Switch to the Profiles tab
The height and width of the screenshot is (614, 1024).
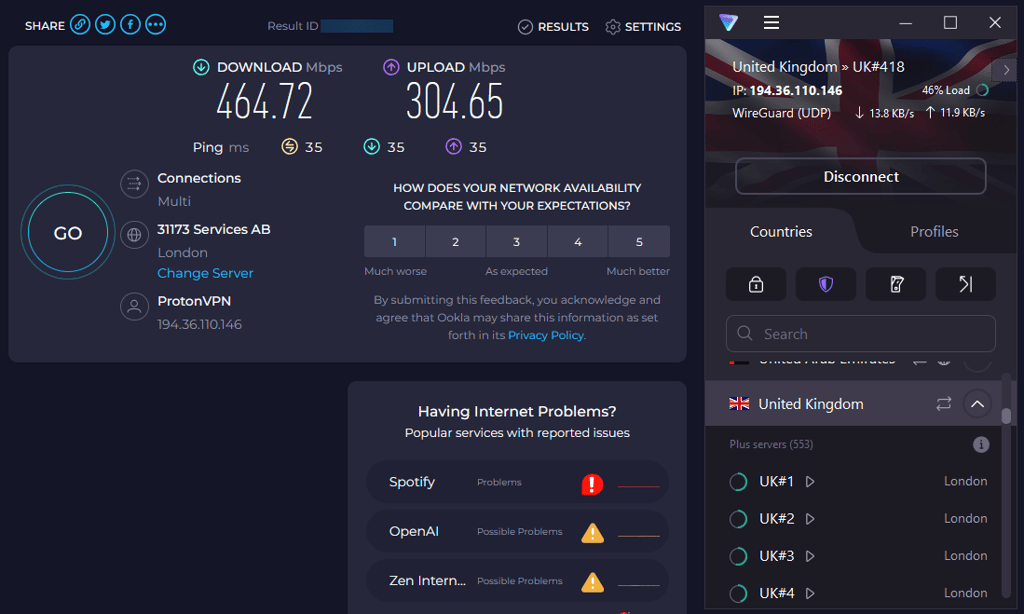[x=934, y=232]
